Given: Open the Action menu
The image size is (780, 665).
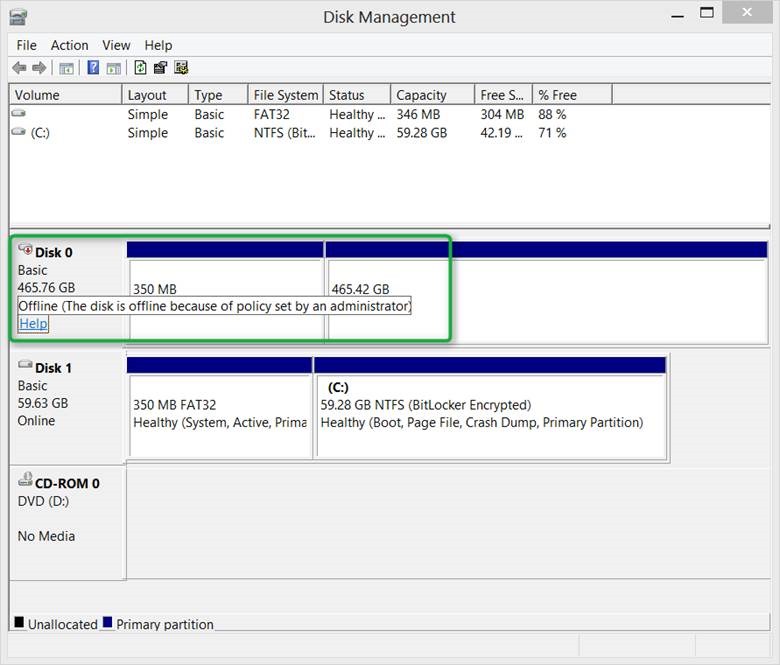Looking at the screenshot, I should (70, 45).
